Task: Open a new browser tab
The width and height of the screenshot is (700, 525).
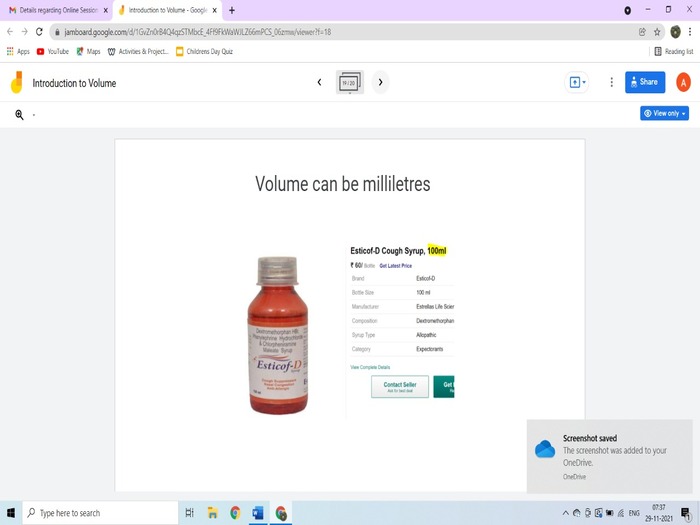Action: pyautogui.click(x=232, y=10)
